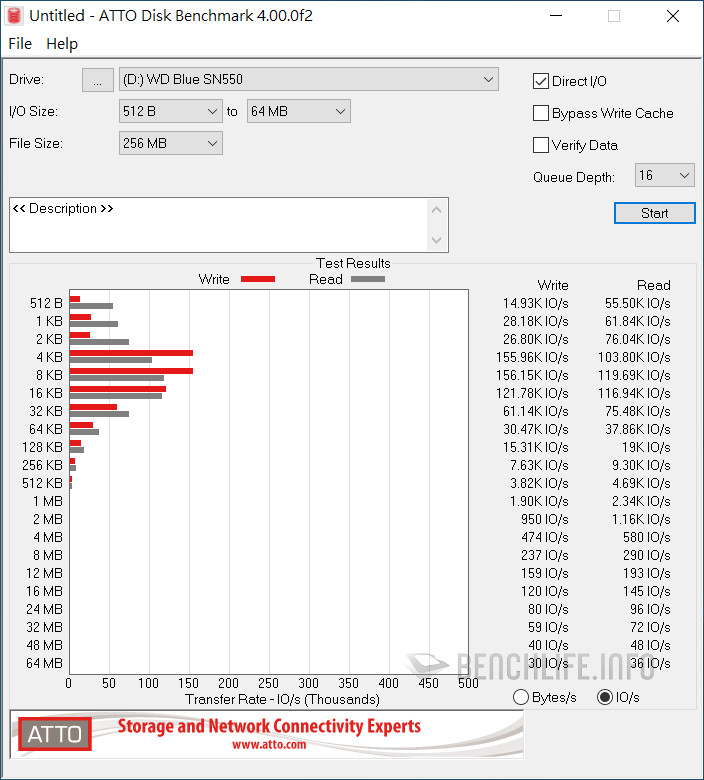The image size is (704, 780).
Task: Click the red 8 KB write bar
Action: 131,371
